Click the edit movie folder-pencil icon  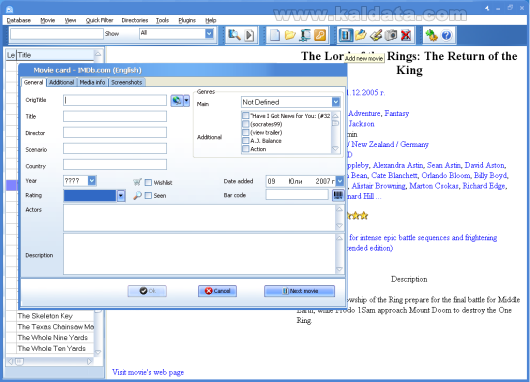point(361,35)
